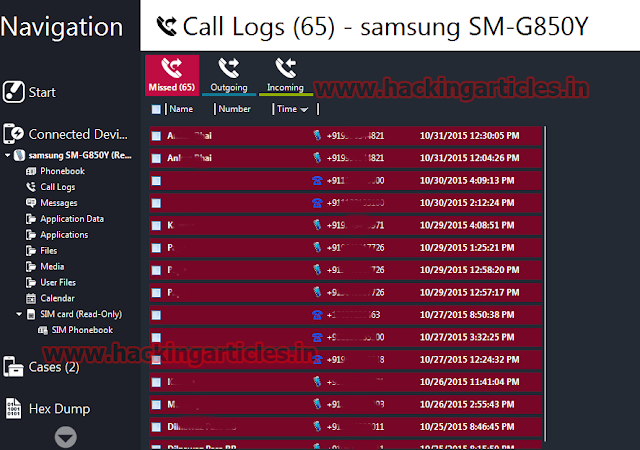The image size is (640, 450).
Task: Open the Hex Dump file icon
Action: pos(13,408)
